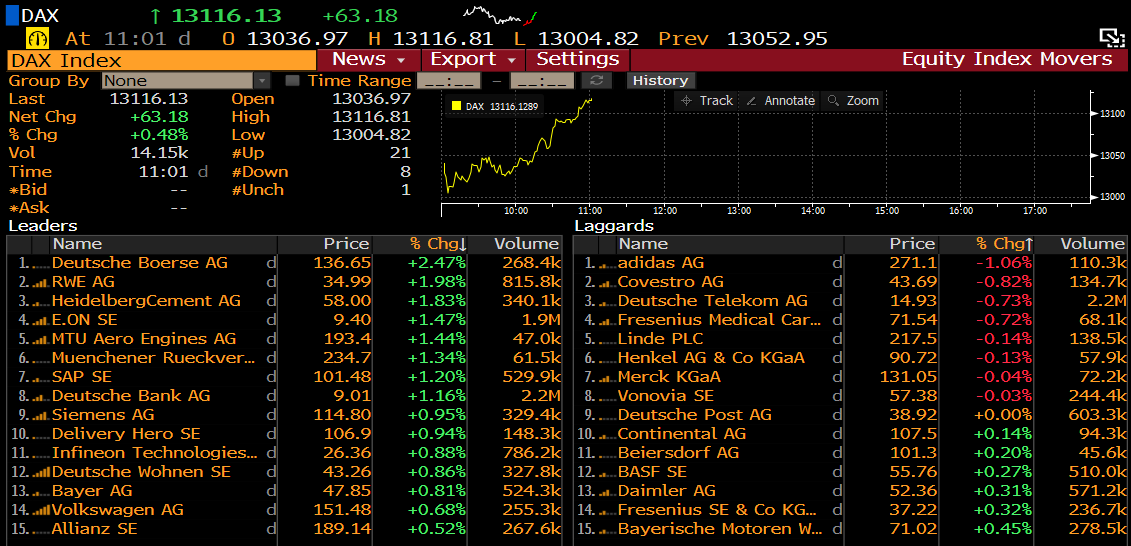Click the Laggards Volume column header

click(1082, 245)
